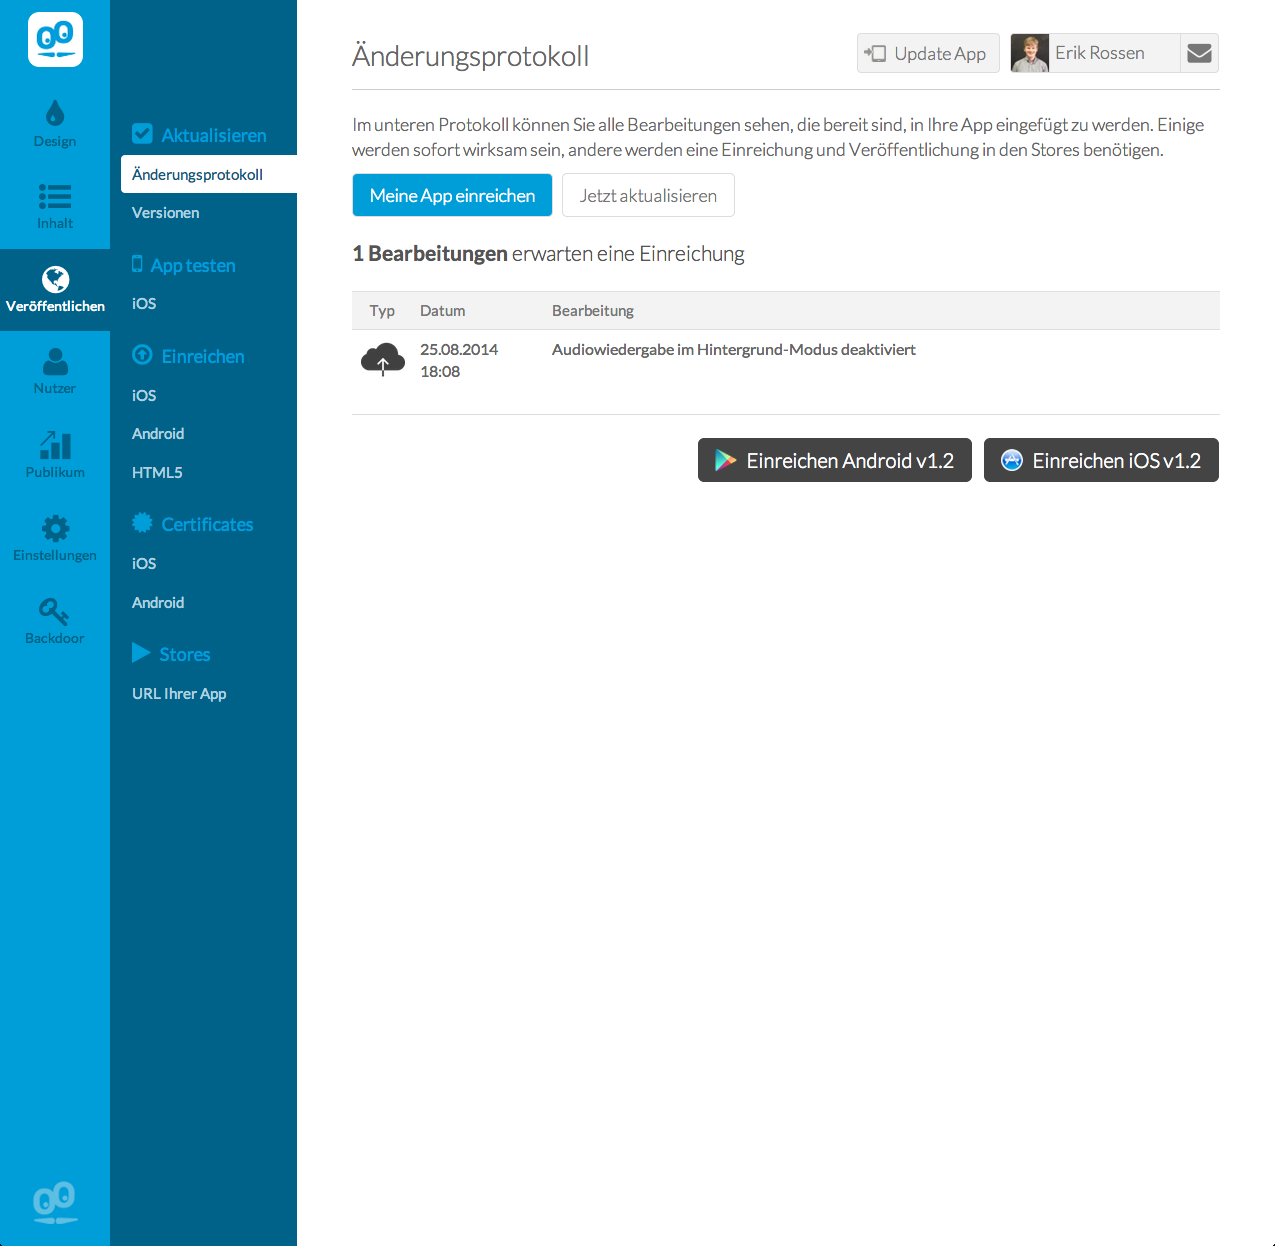The height and width of the screenshot is (1246, 1275).
Task: Click Update App button
Action: coord(928,53)
